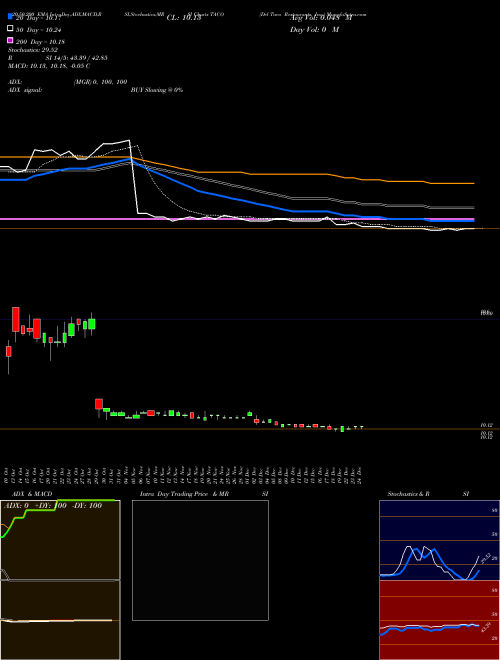Screen dimensions: 500x660
Task: Click the 'CL: 10.13' closing price
Action: [x=184, y=18]
